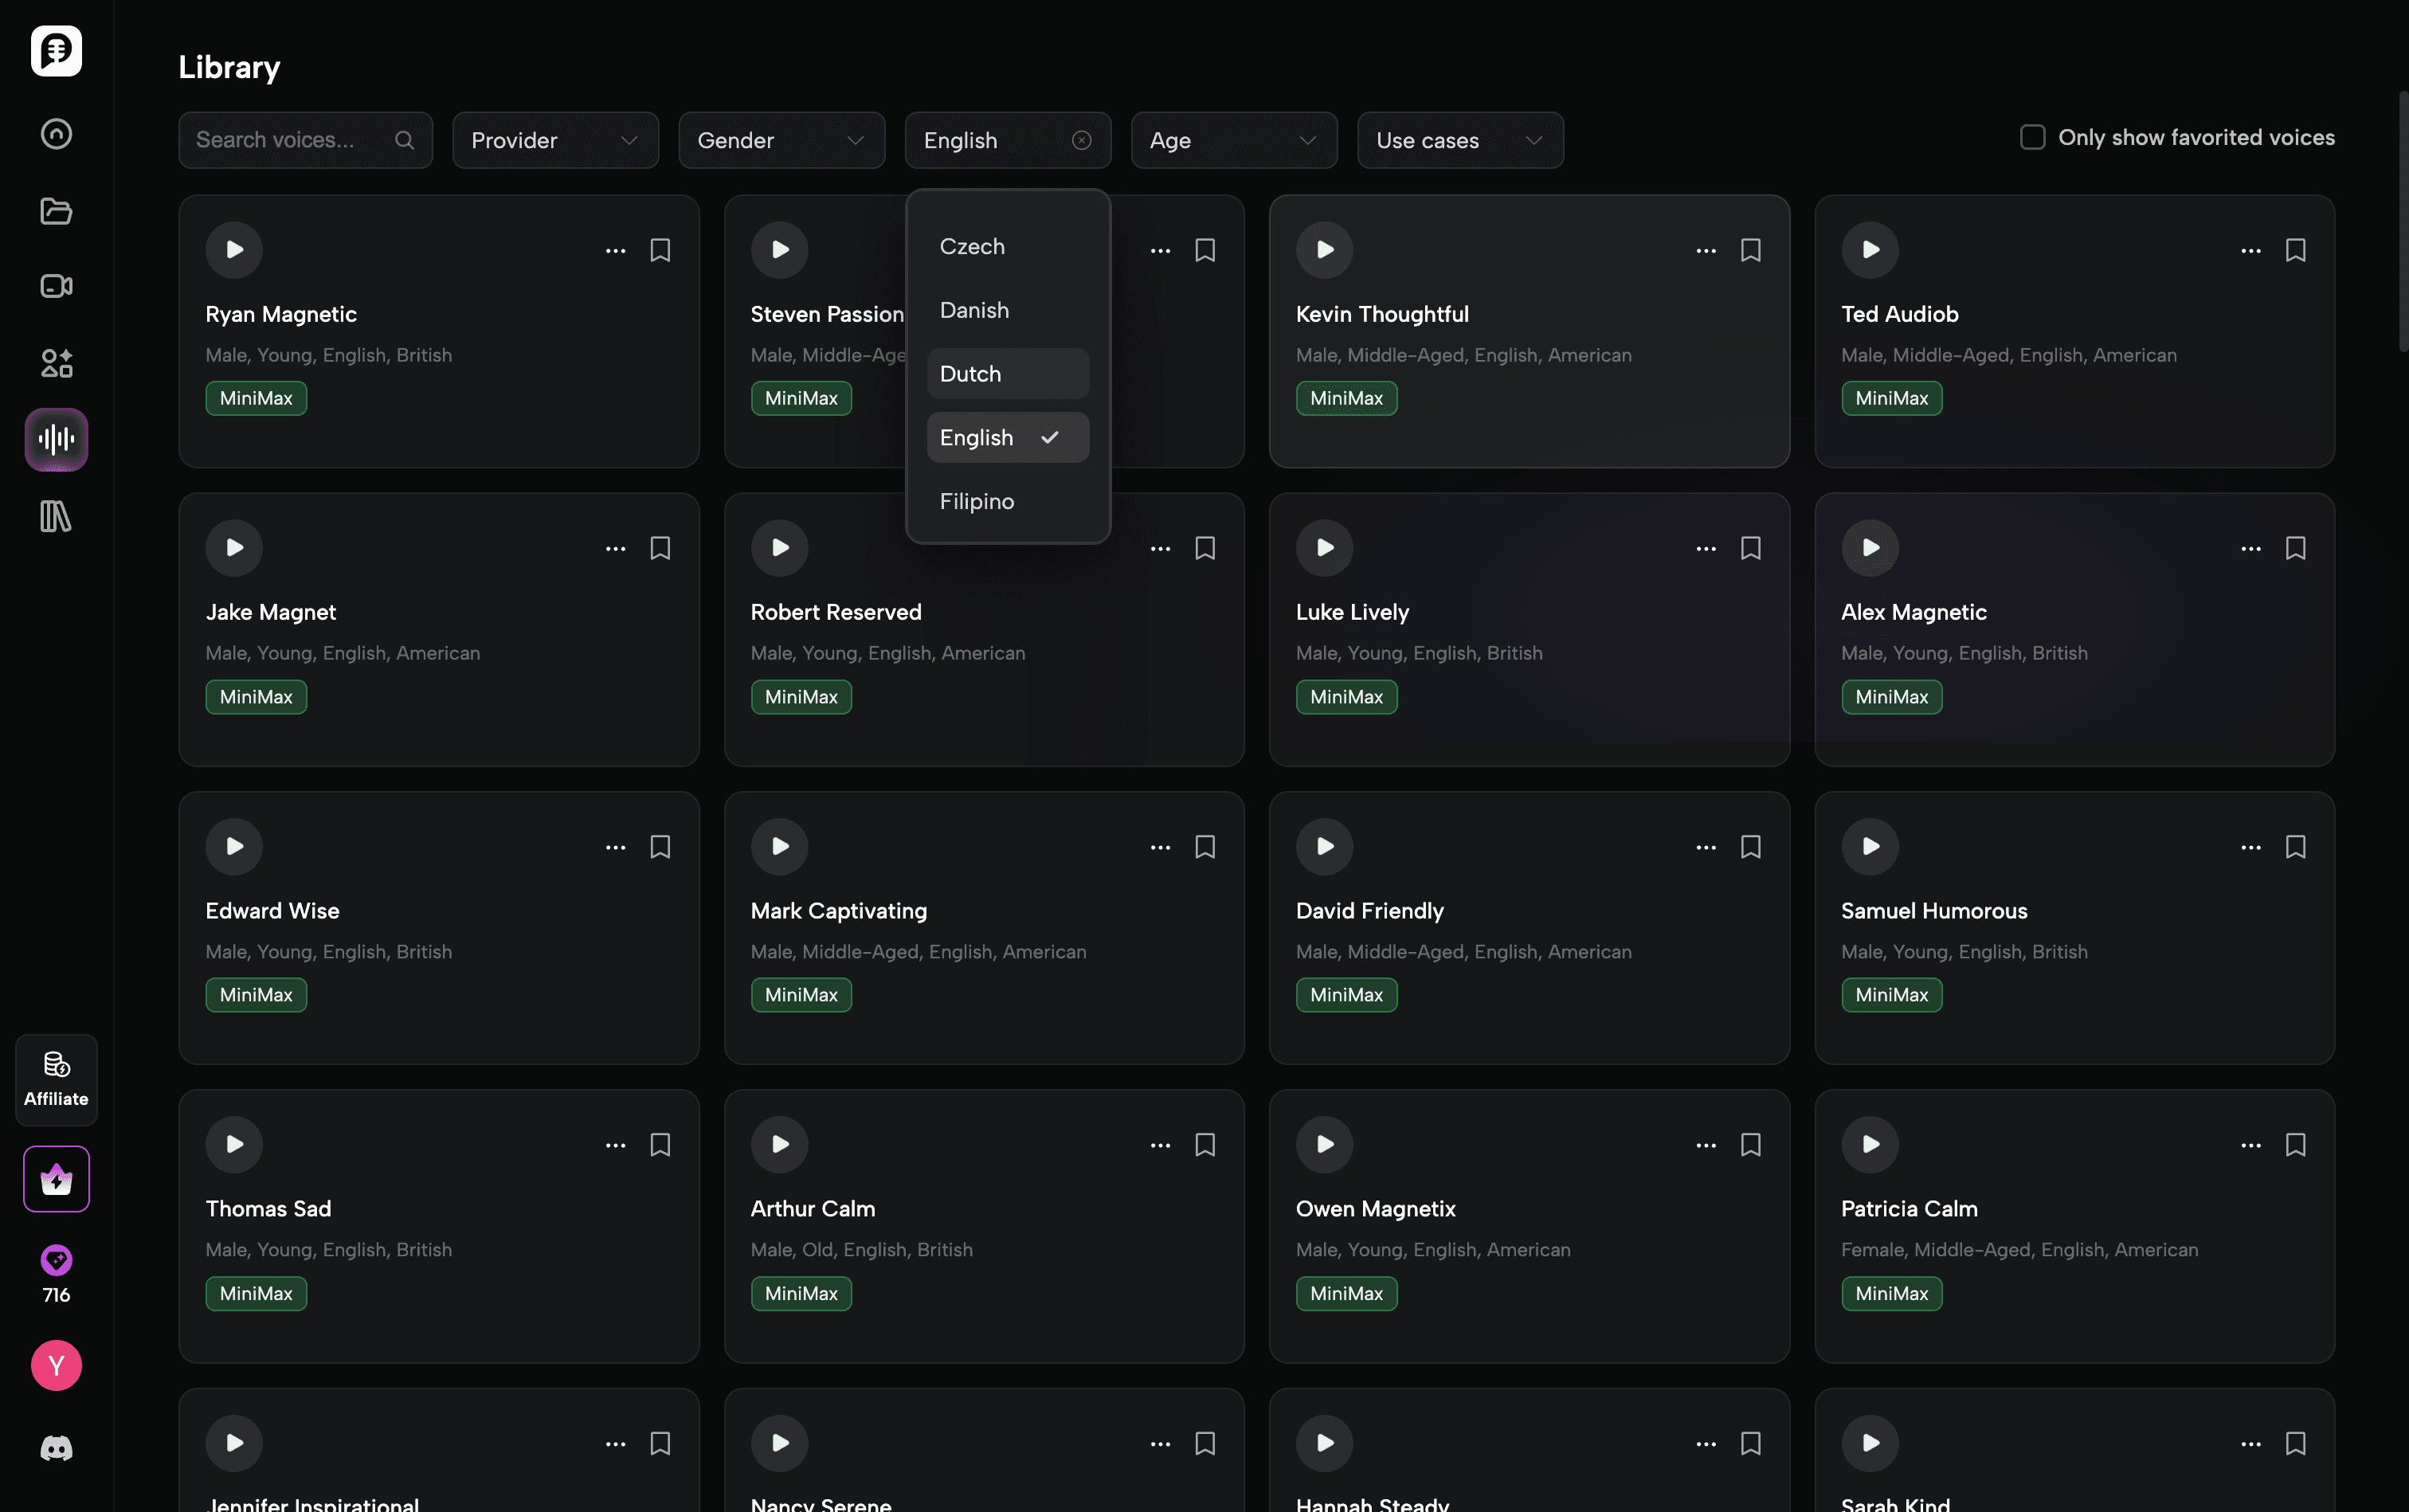
Task: Play the Kevin Thoughtful voice sample
Action: (1325, 250)
